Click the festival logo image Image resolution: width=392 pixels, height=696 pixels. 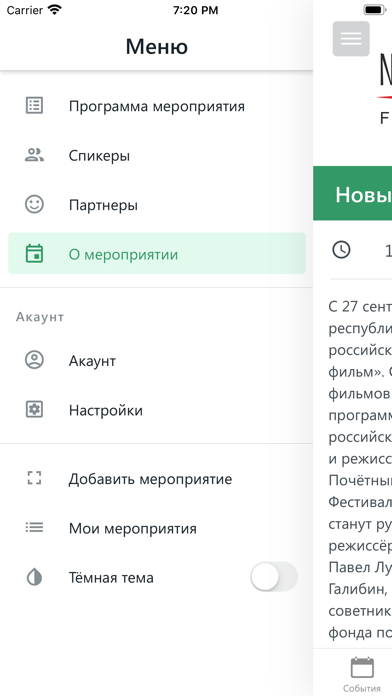coord(385,89)
